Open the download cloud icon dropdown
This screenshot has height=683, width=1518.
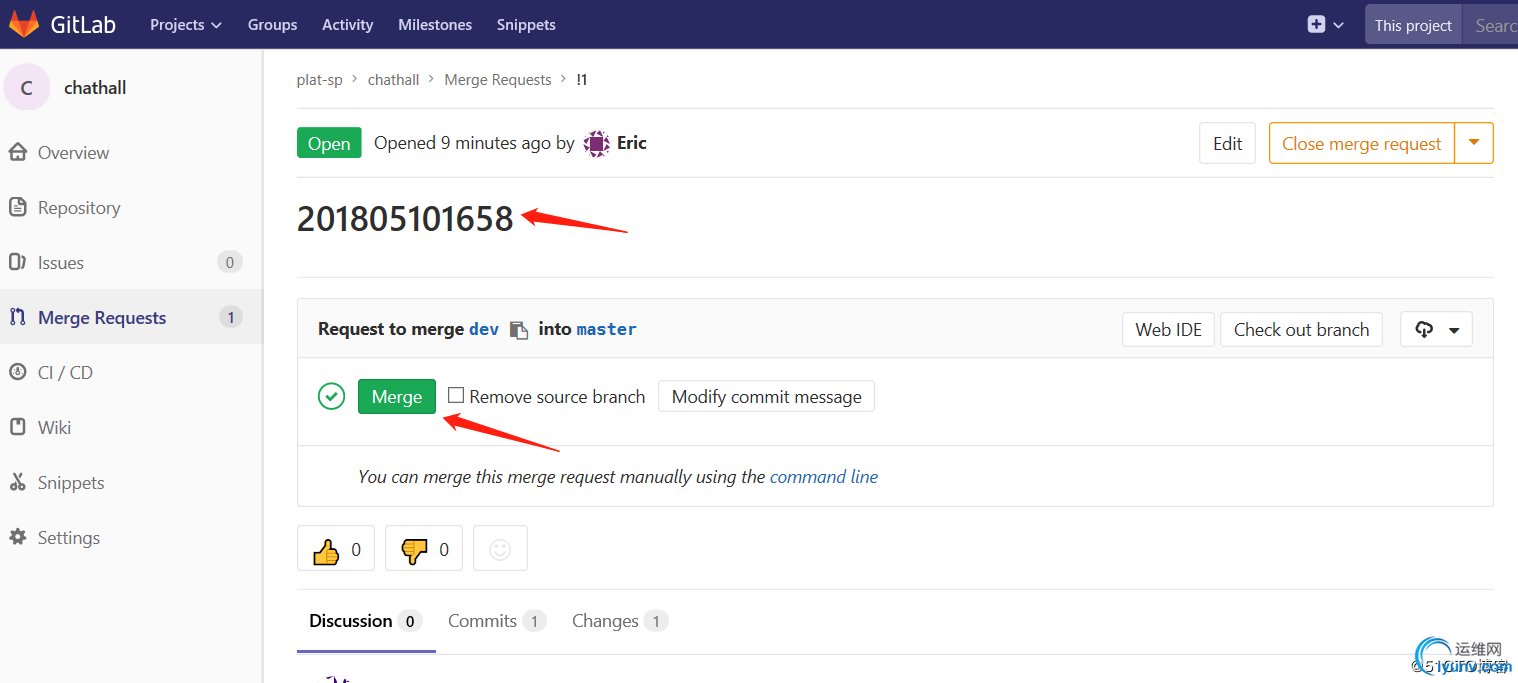(x=1436, y=330)
